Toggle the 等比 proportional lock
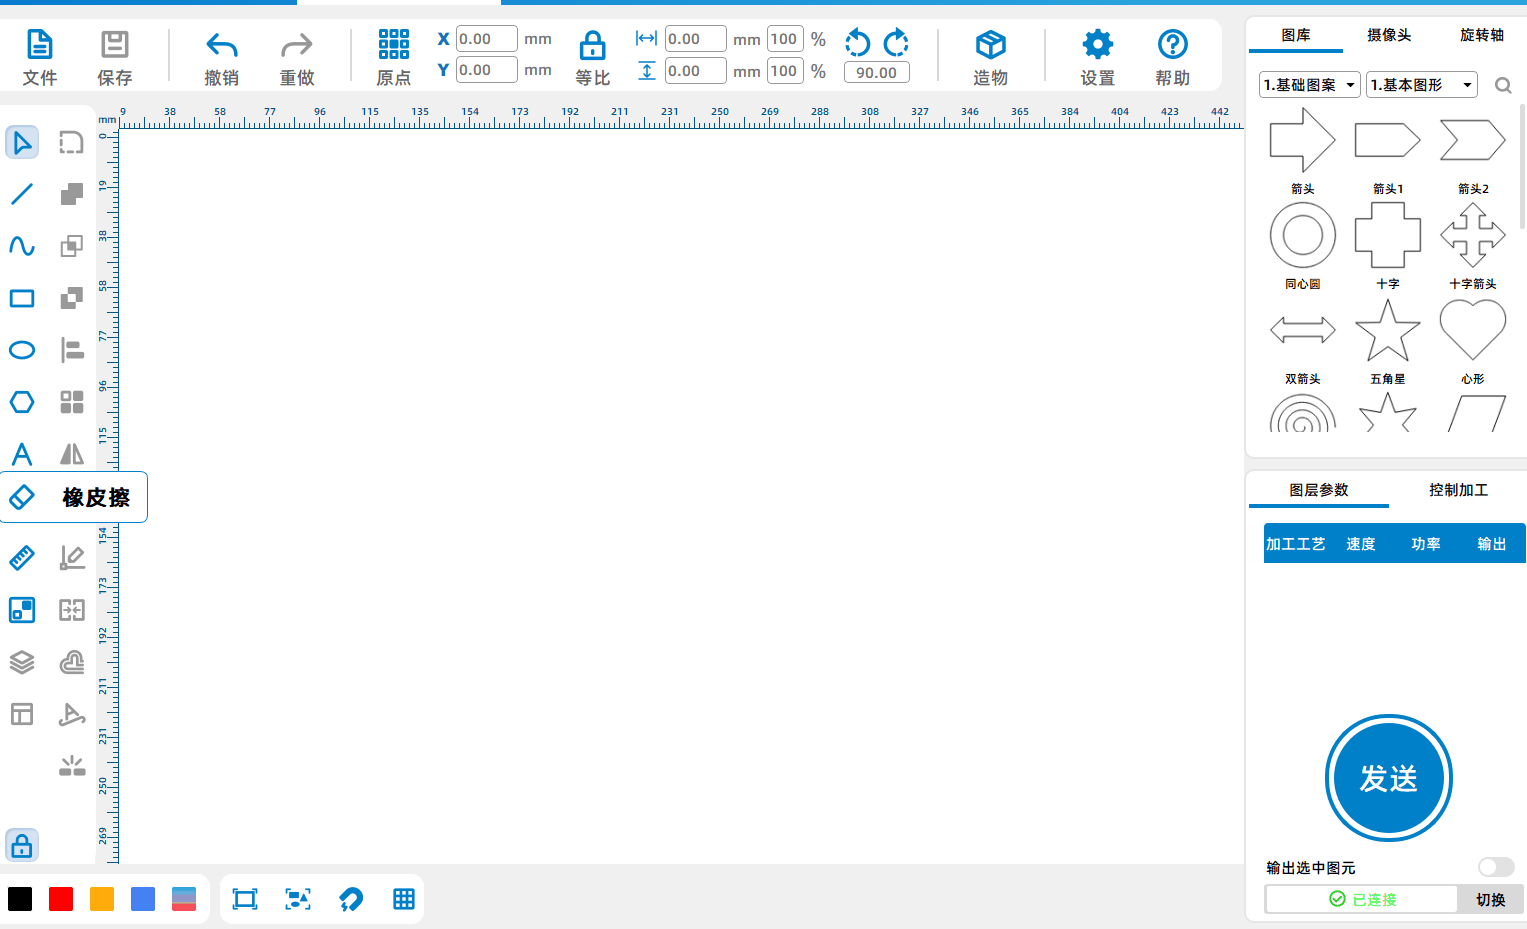 (592, 45)
